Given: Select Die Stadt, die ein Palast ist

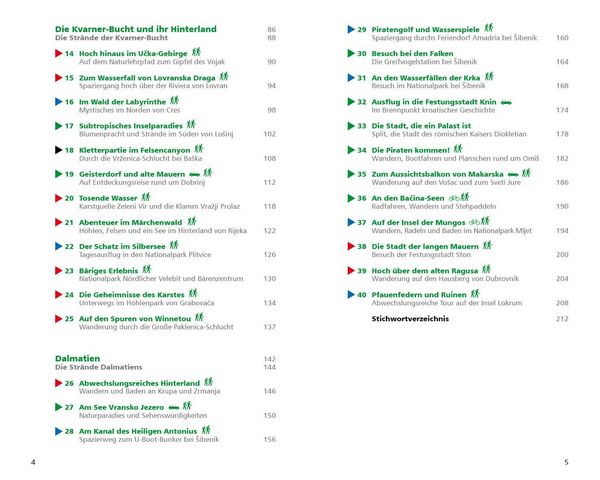Looking at the screenshot, I should point(421,126).
